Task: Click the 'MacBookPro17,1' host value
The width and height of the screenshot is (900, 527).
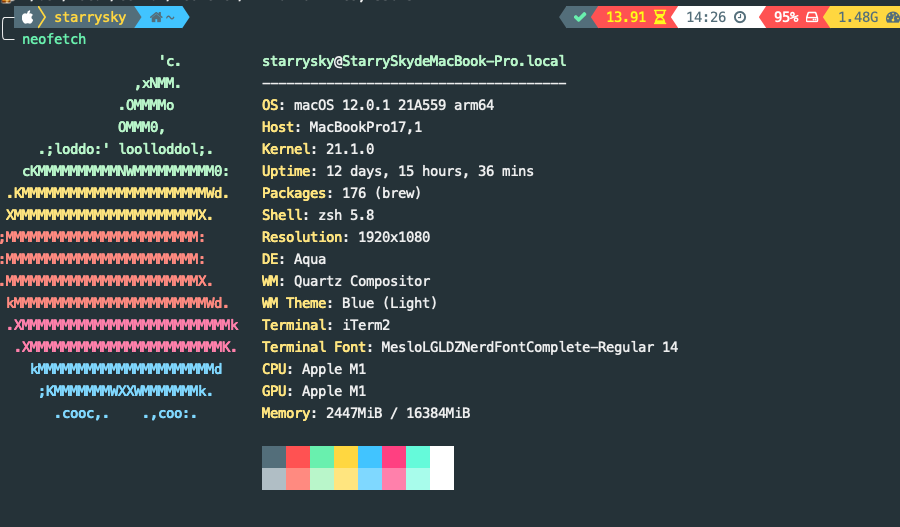Action: coord(366,127)
